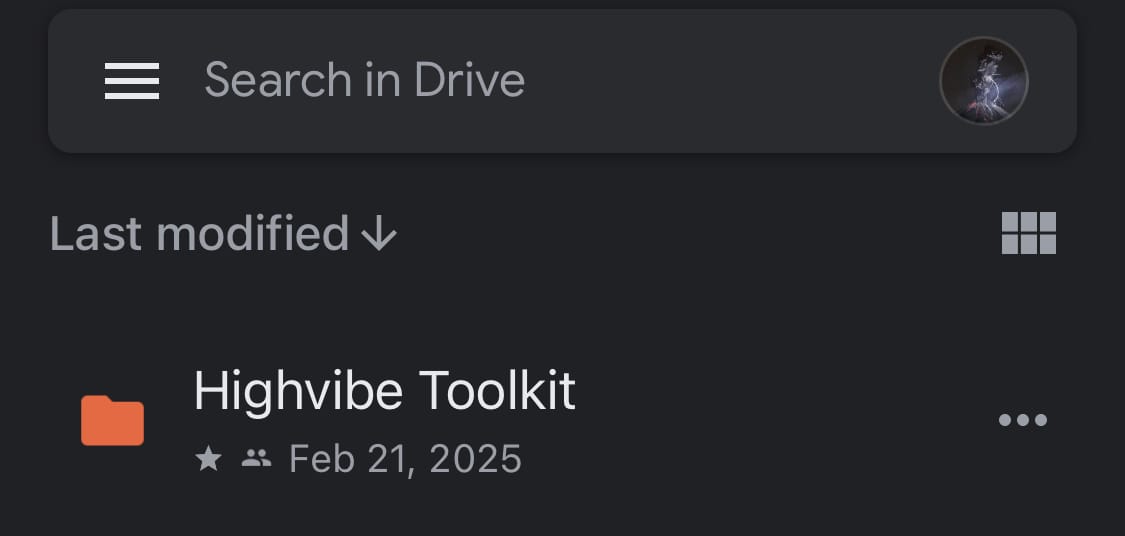Switch to grid view layout
The width and height of the screenshot is (1125, 536).
[x=1028, y=233]
